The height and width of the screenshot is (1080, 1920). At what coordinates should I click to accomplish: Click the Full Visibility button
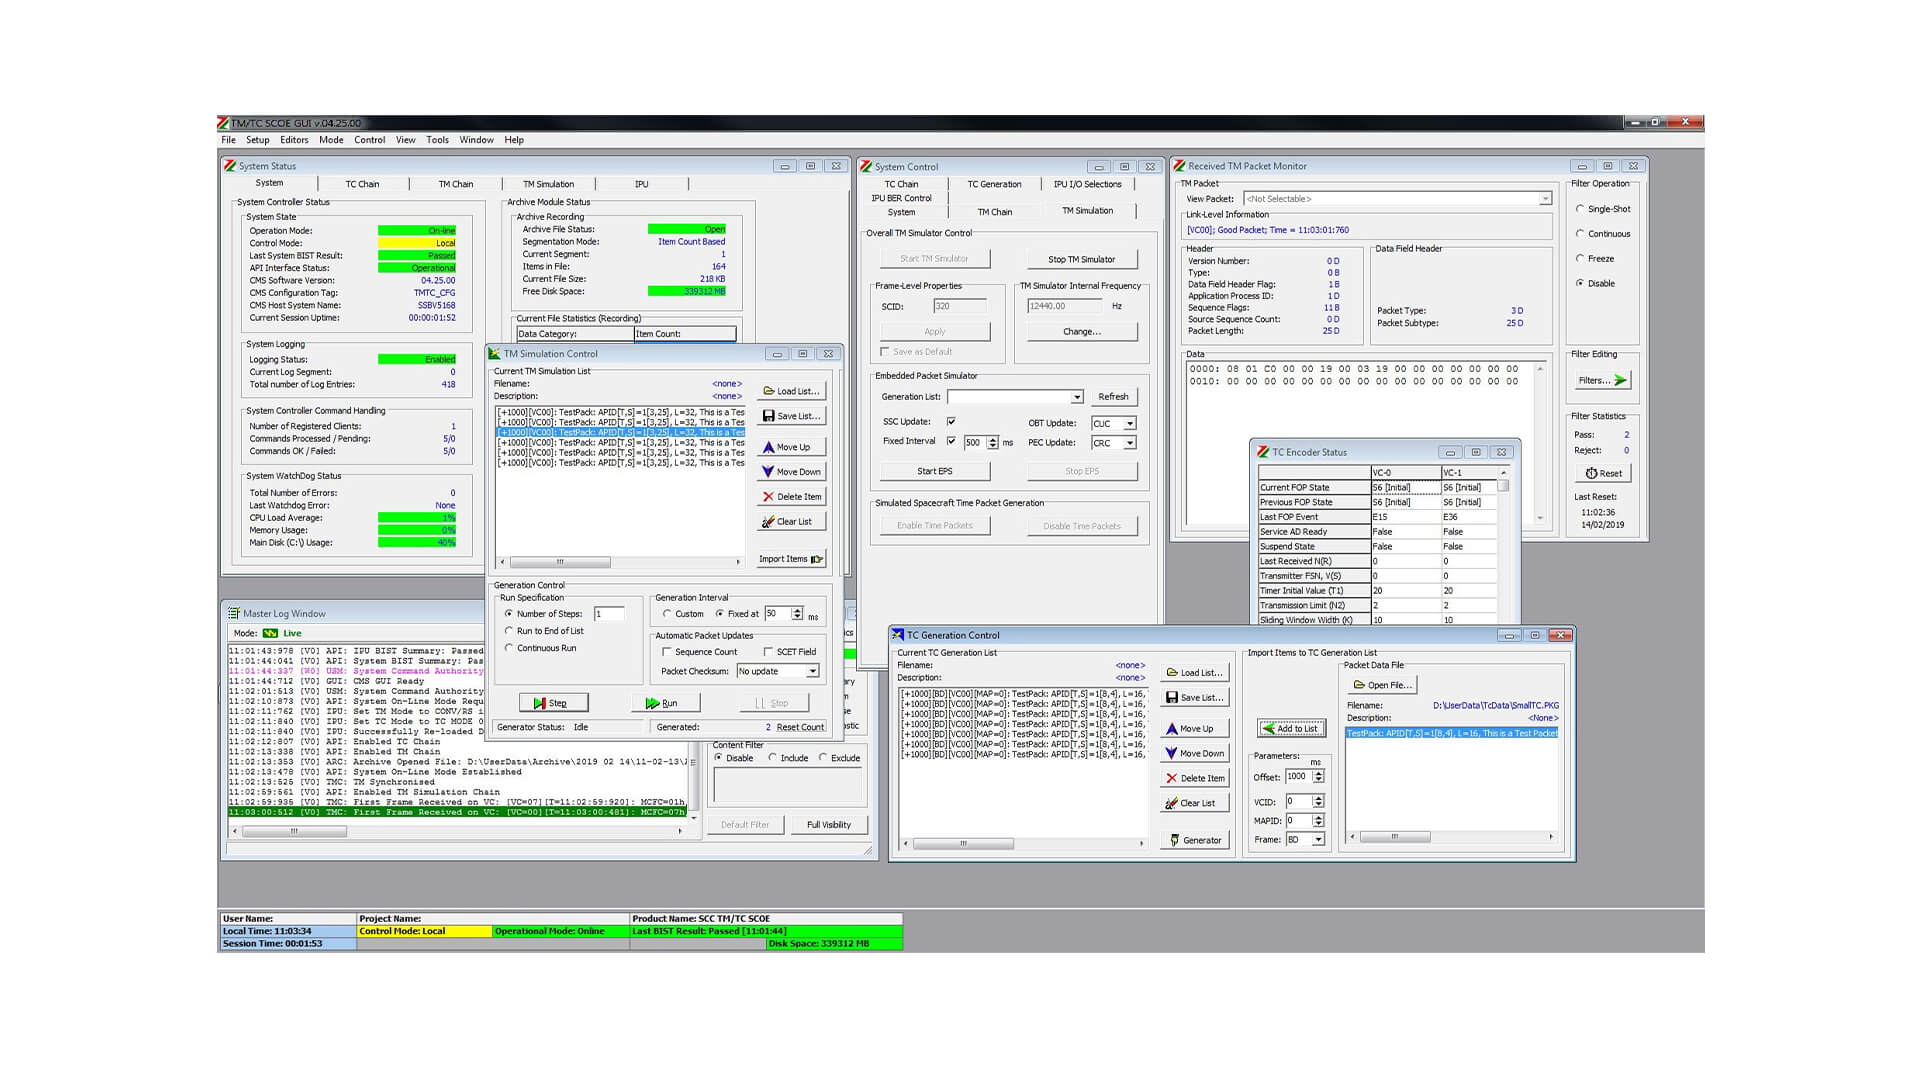point(829,825)
